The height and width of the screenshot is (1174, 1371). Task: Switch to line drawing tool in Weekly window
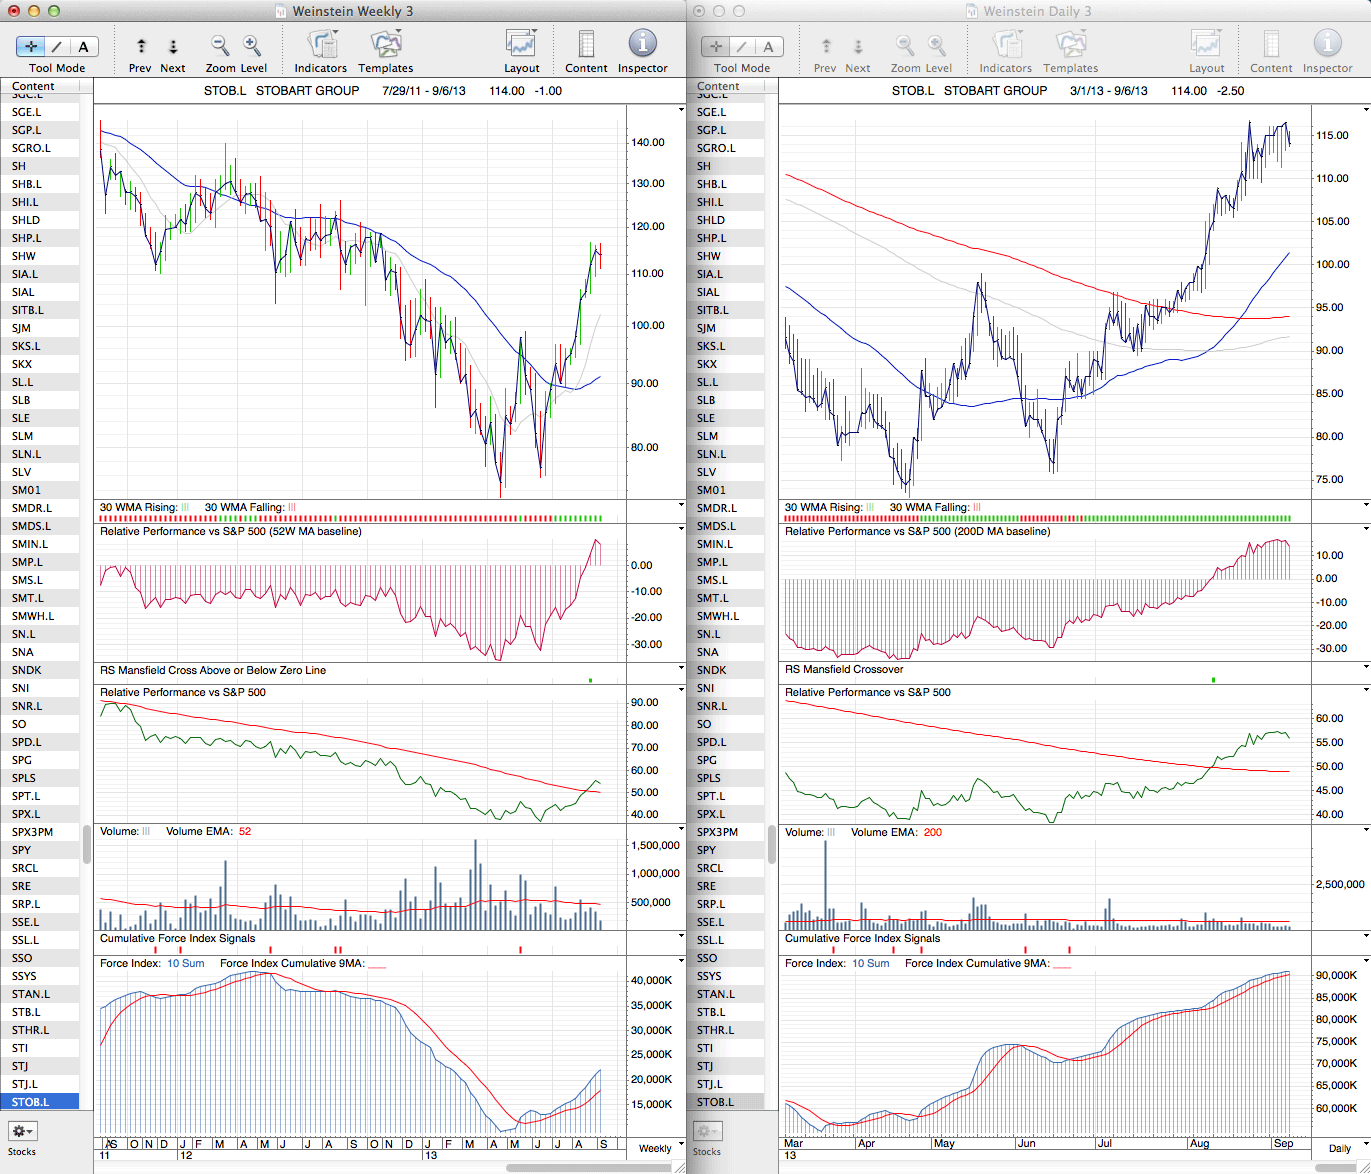57,47
